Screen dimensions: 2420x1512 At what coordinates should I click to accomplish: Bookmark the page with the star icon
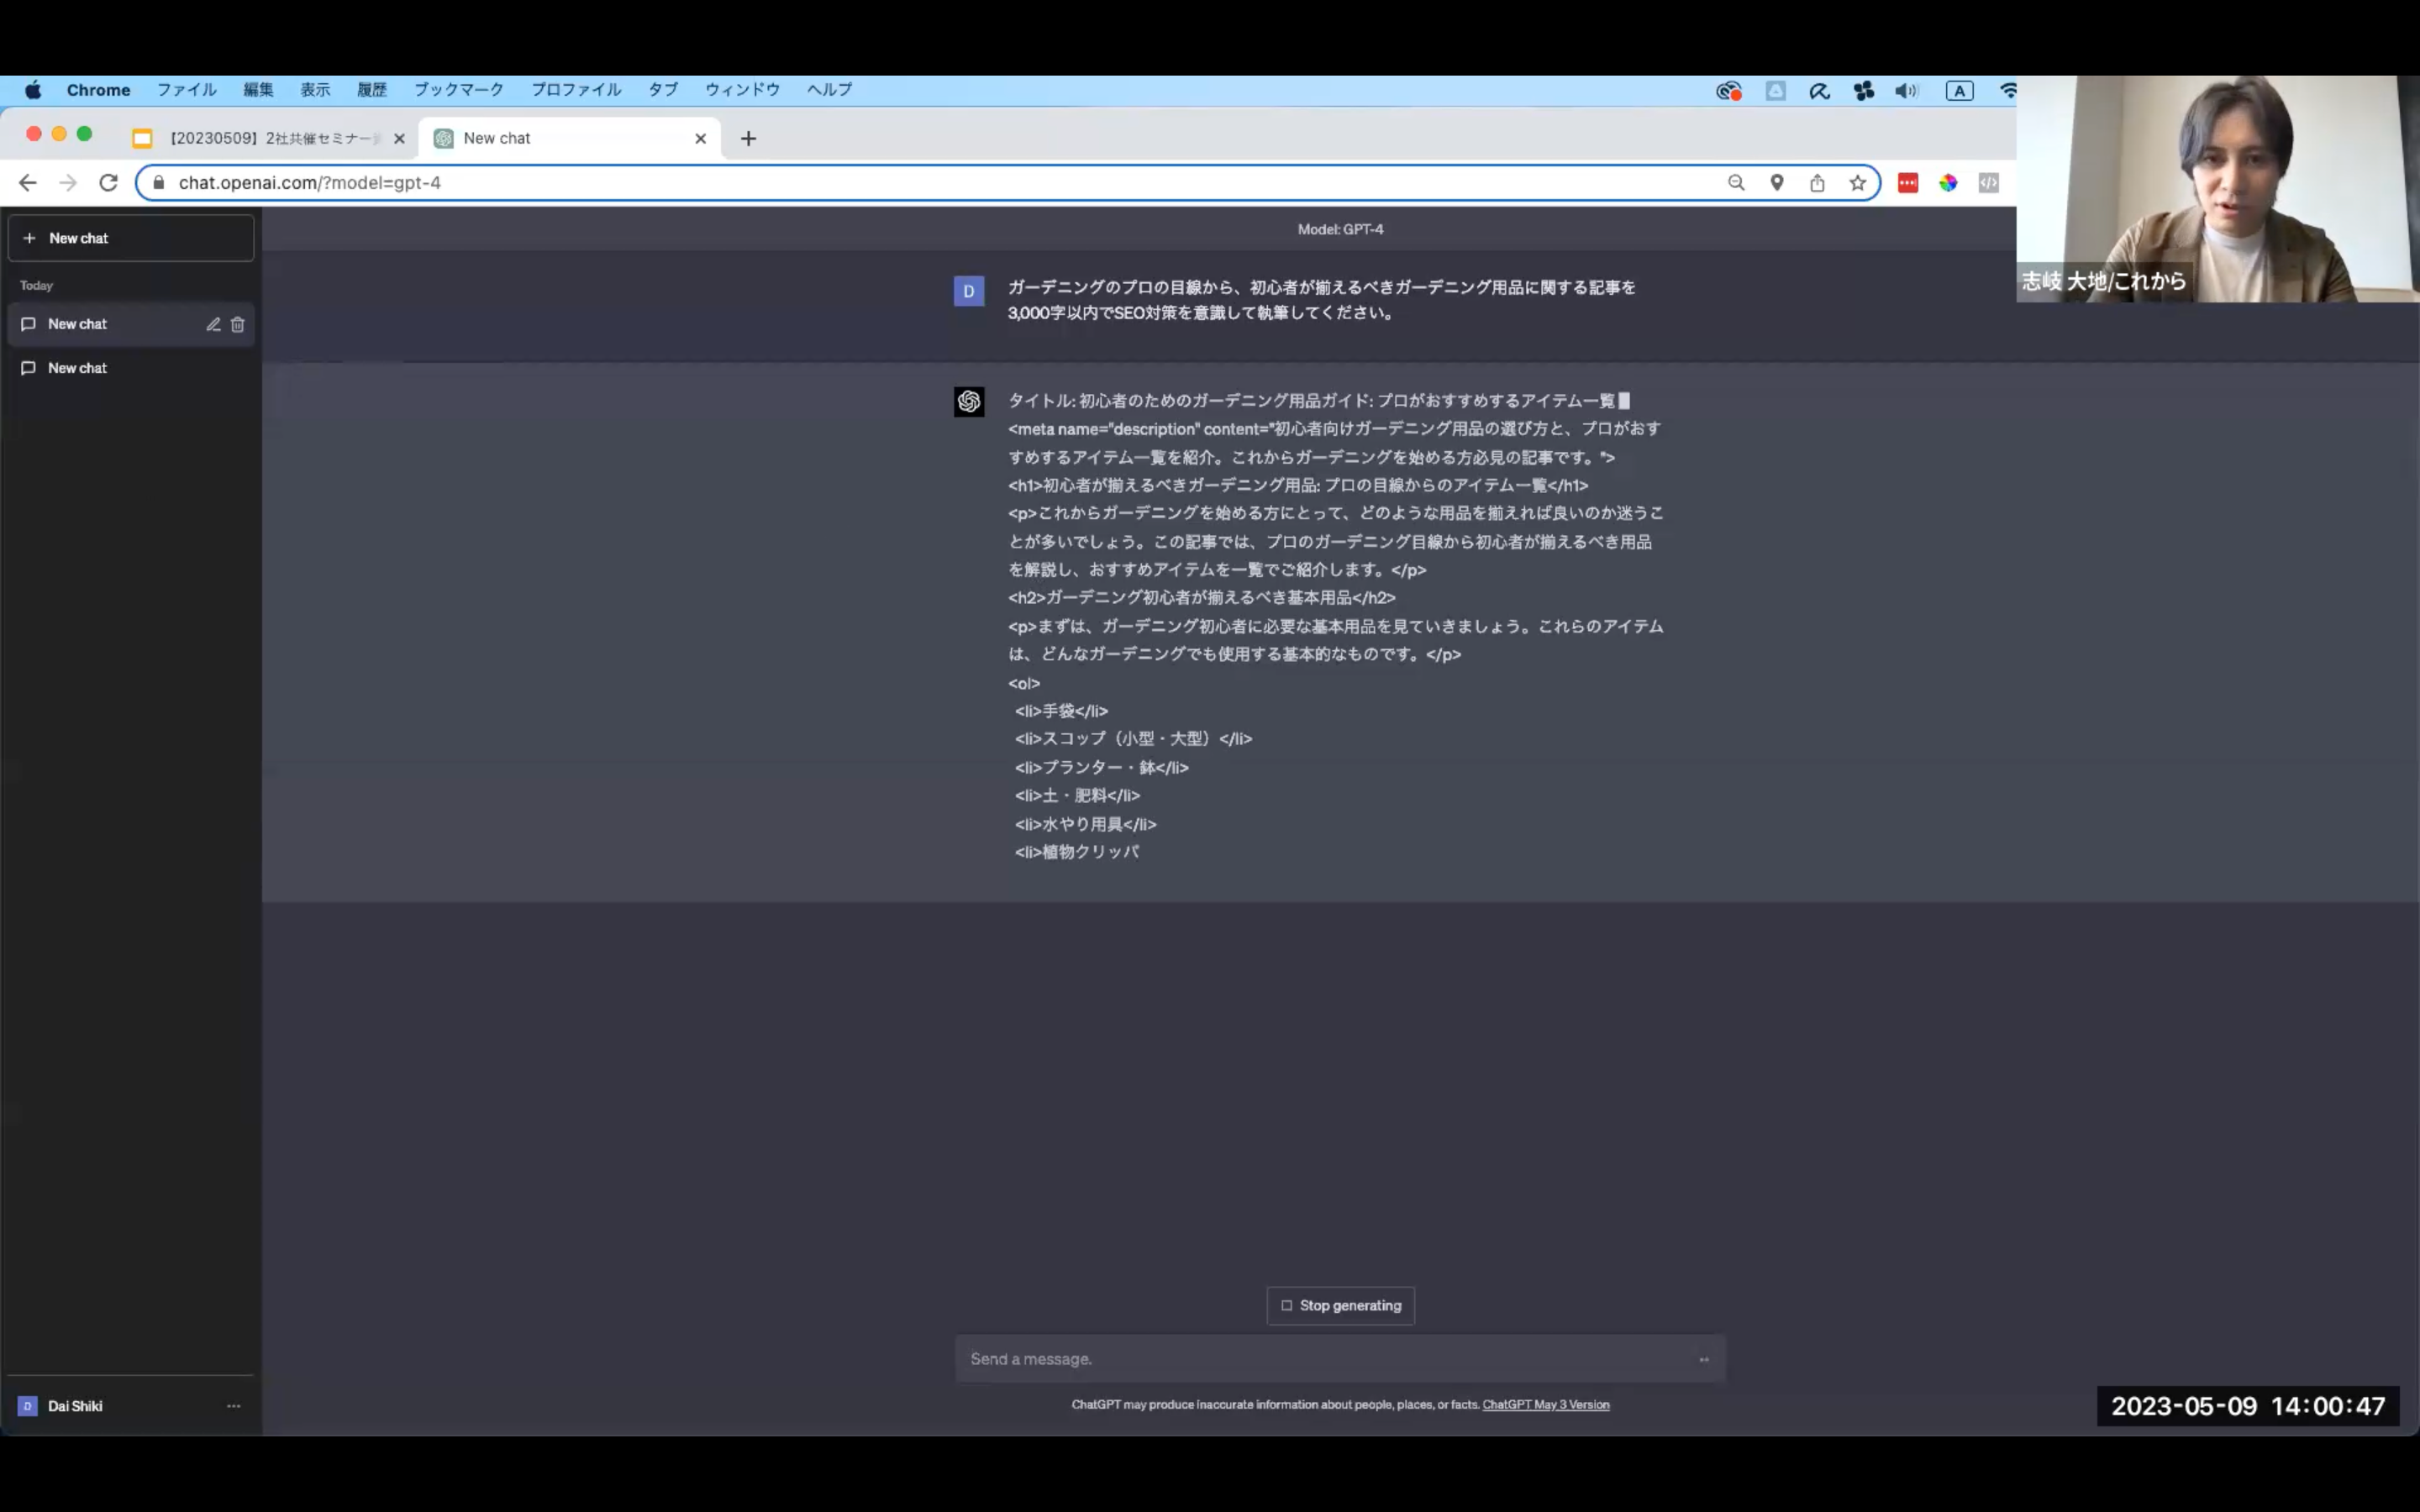coord(1857,183)
